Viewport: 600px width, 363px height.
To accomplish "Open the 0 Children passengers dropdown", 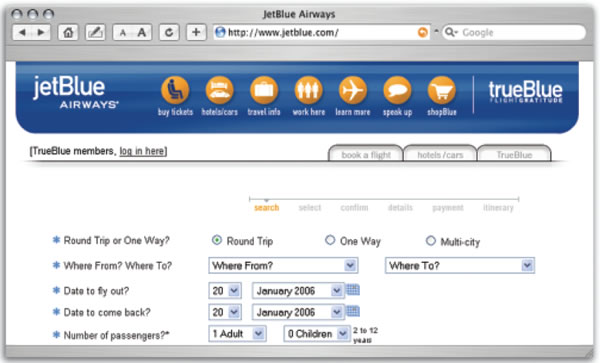I will pos(317,334).
